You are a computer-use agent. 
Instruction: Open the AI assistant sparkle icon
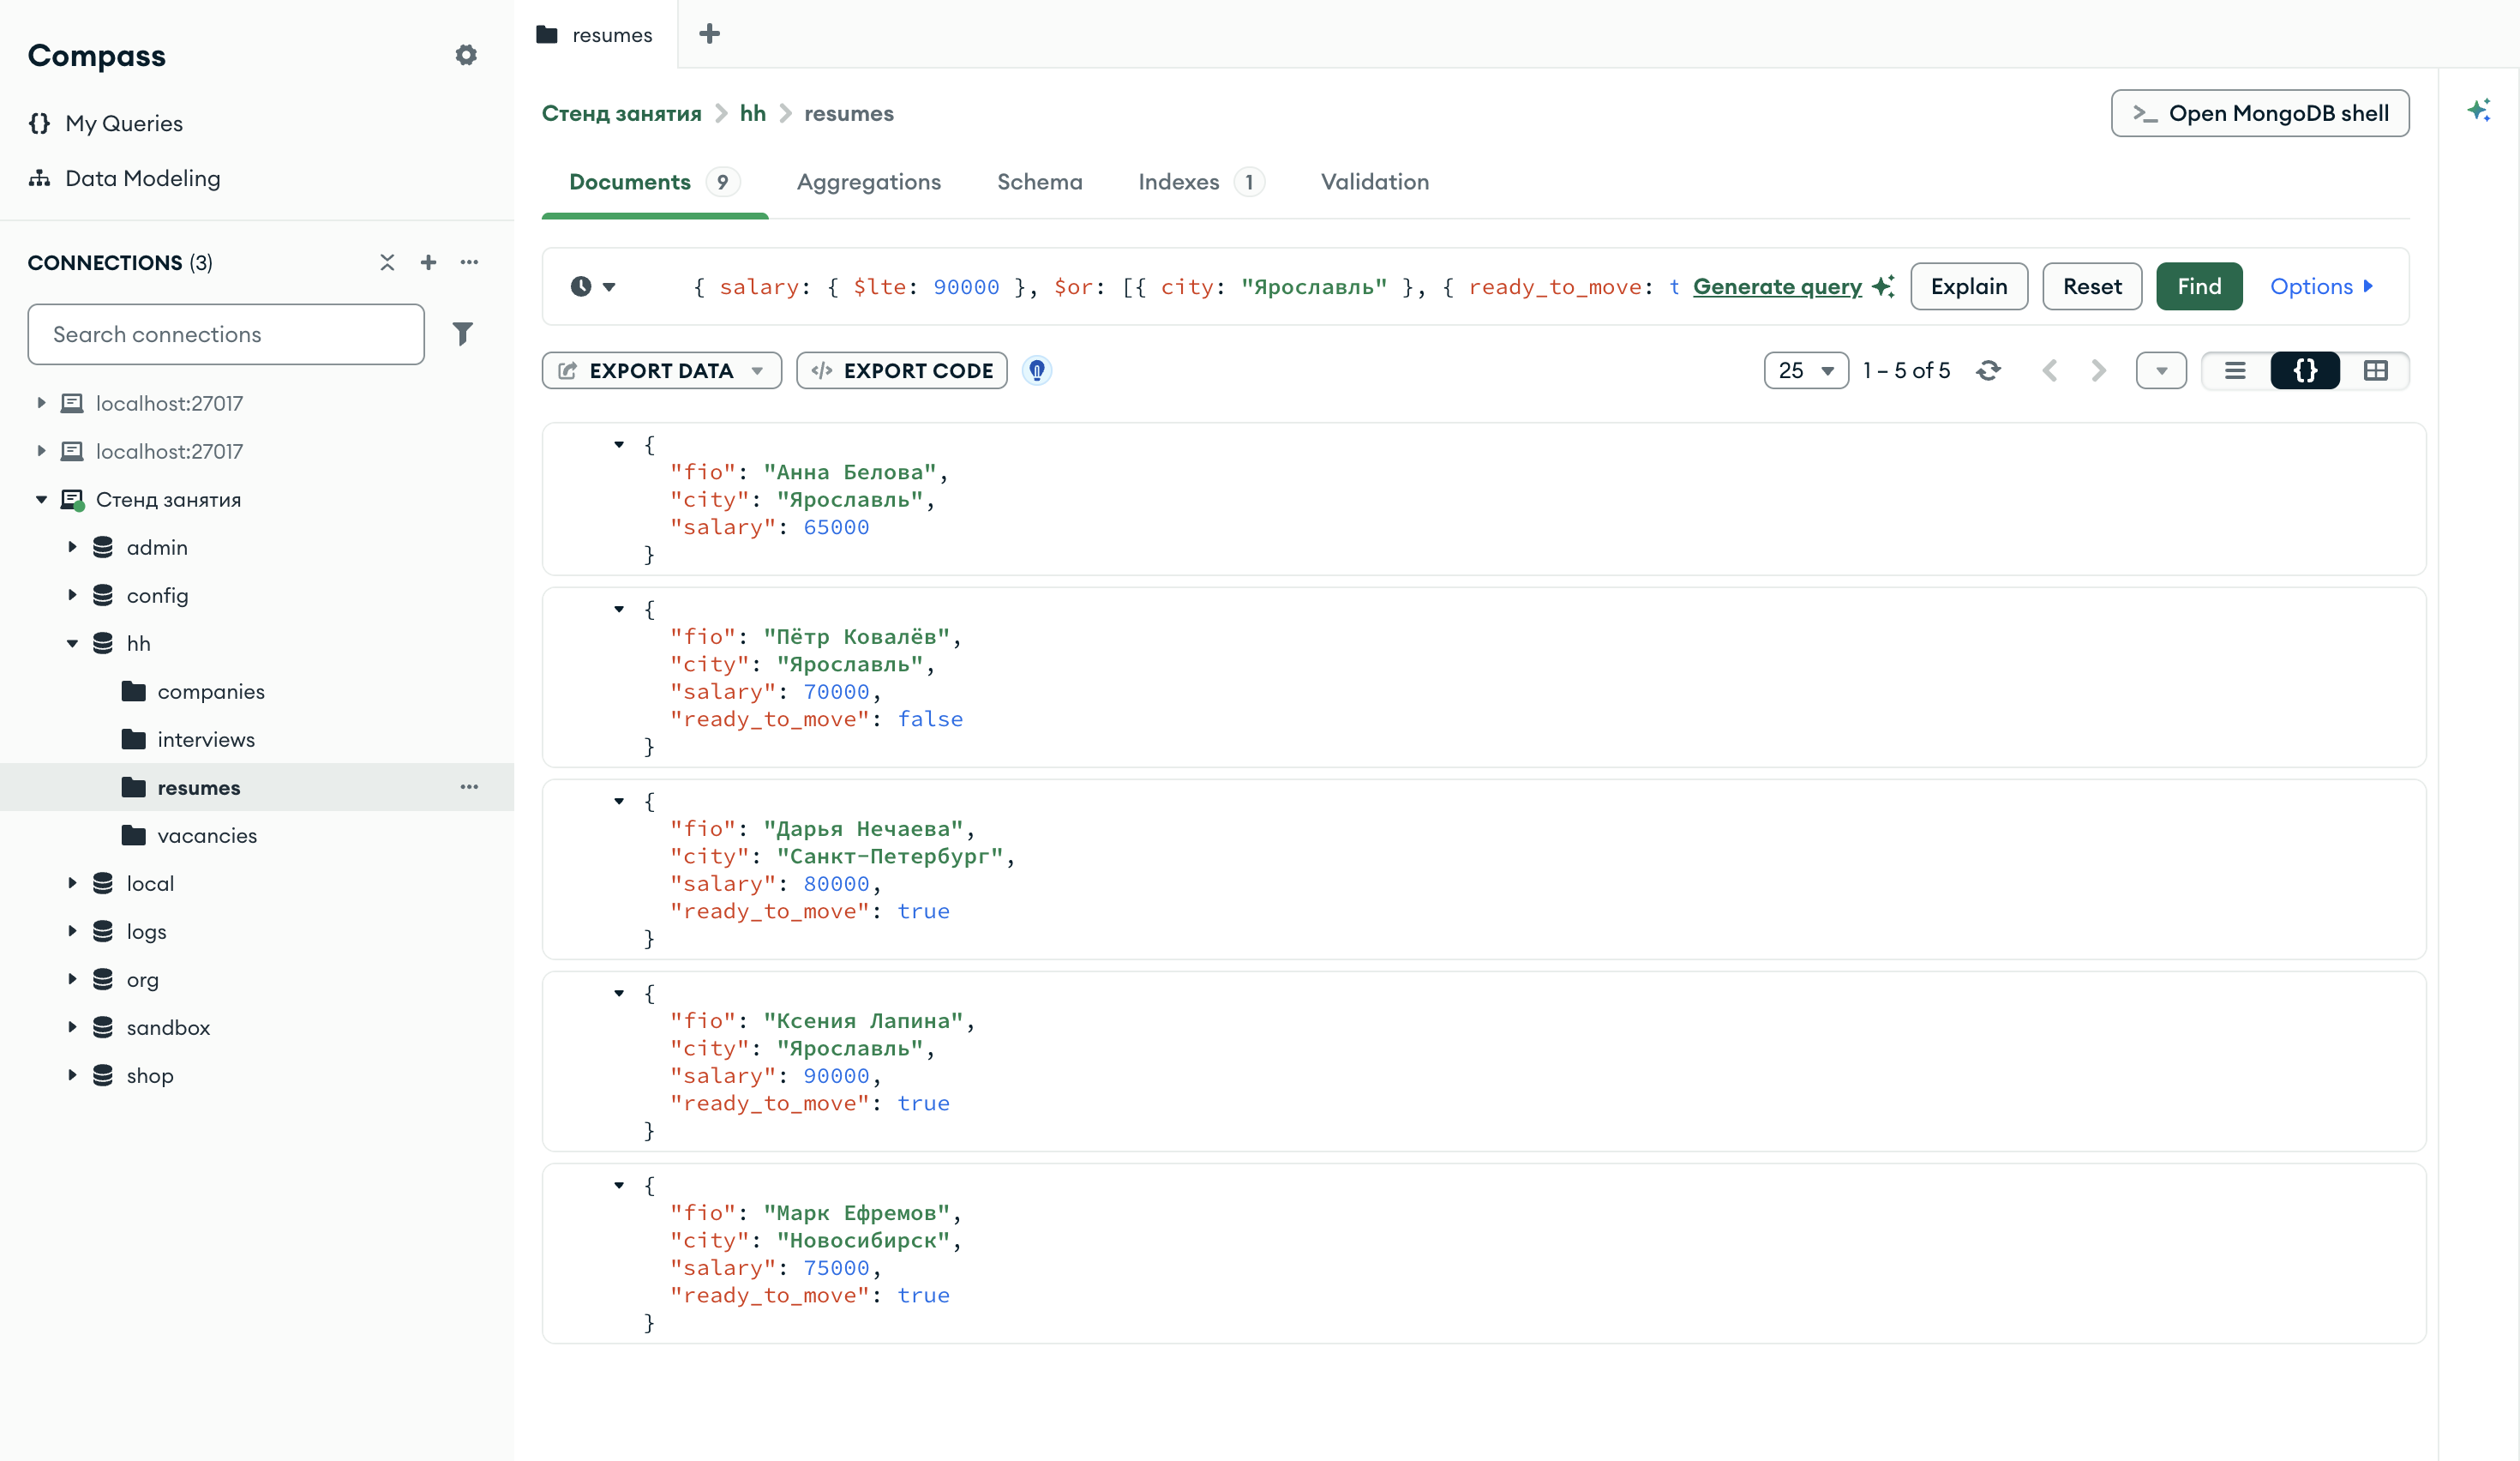pos(2478,110)
